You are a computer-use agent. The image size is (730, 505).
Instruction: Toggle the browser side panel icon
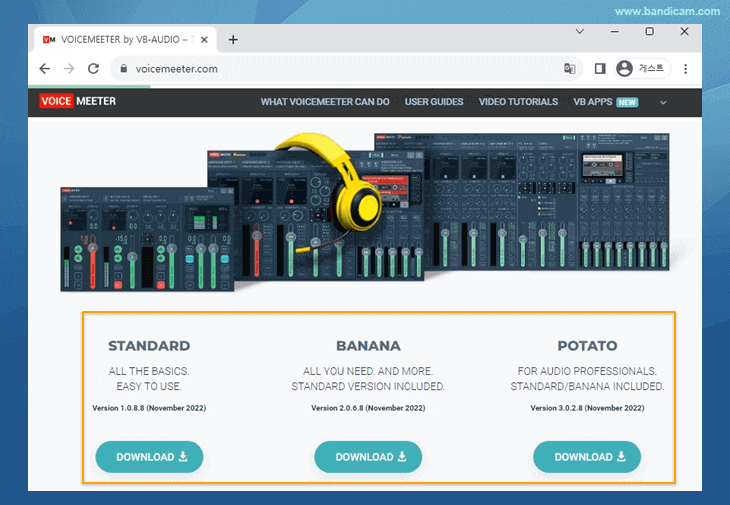click(x=600, y=69)
